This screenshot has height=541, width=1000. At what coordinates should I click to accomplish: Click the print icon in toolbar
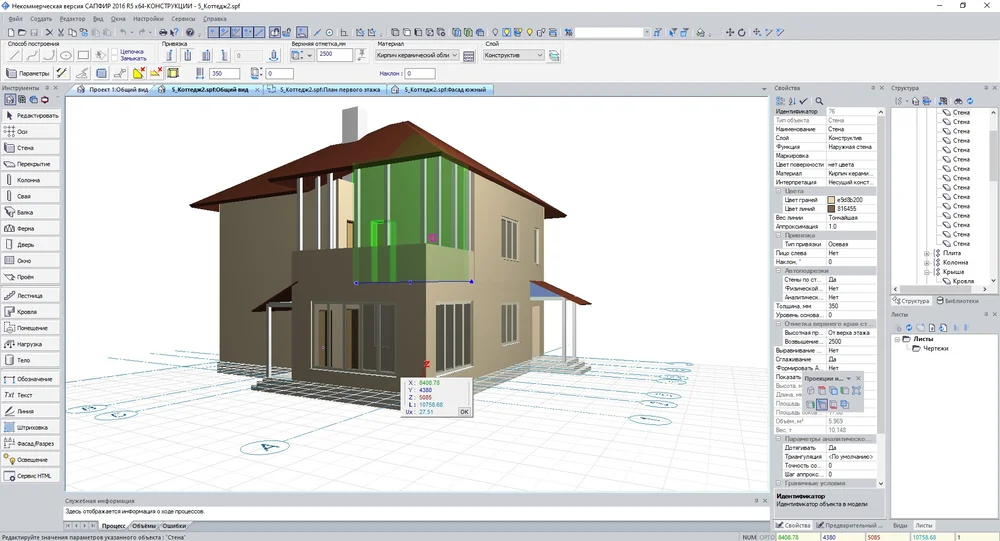coord(163,32)
